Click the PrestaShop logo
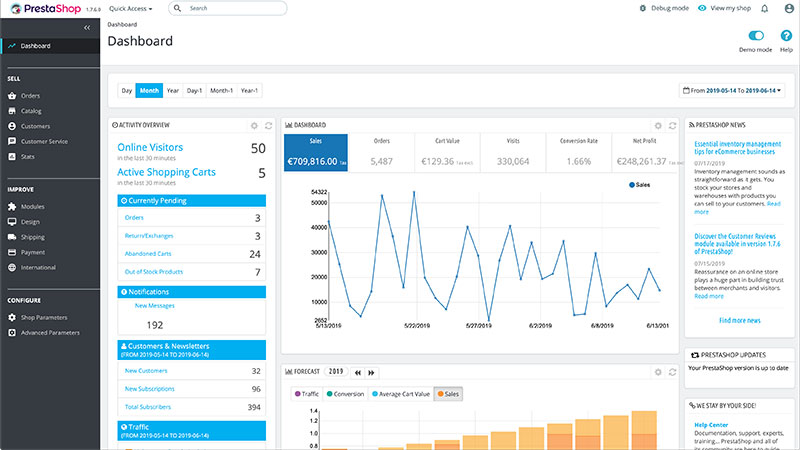The width and height of the screenshot is (800, 450). click(x=45, y=9)
